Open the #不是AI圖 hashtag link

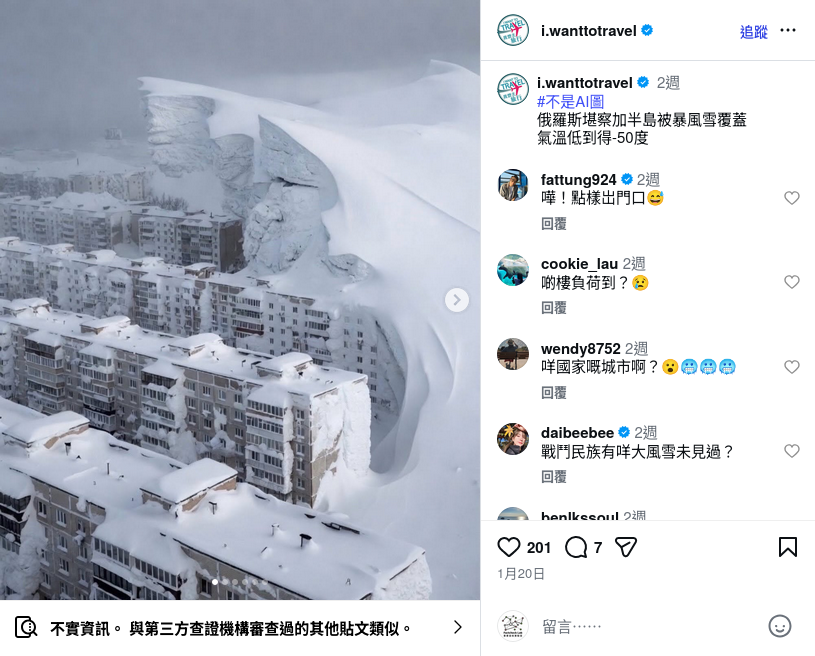click(x=571, y=102)
